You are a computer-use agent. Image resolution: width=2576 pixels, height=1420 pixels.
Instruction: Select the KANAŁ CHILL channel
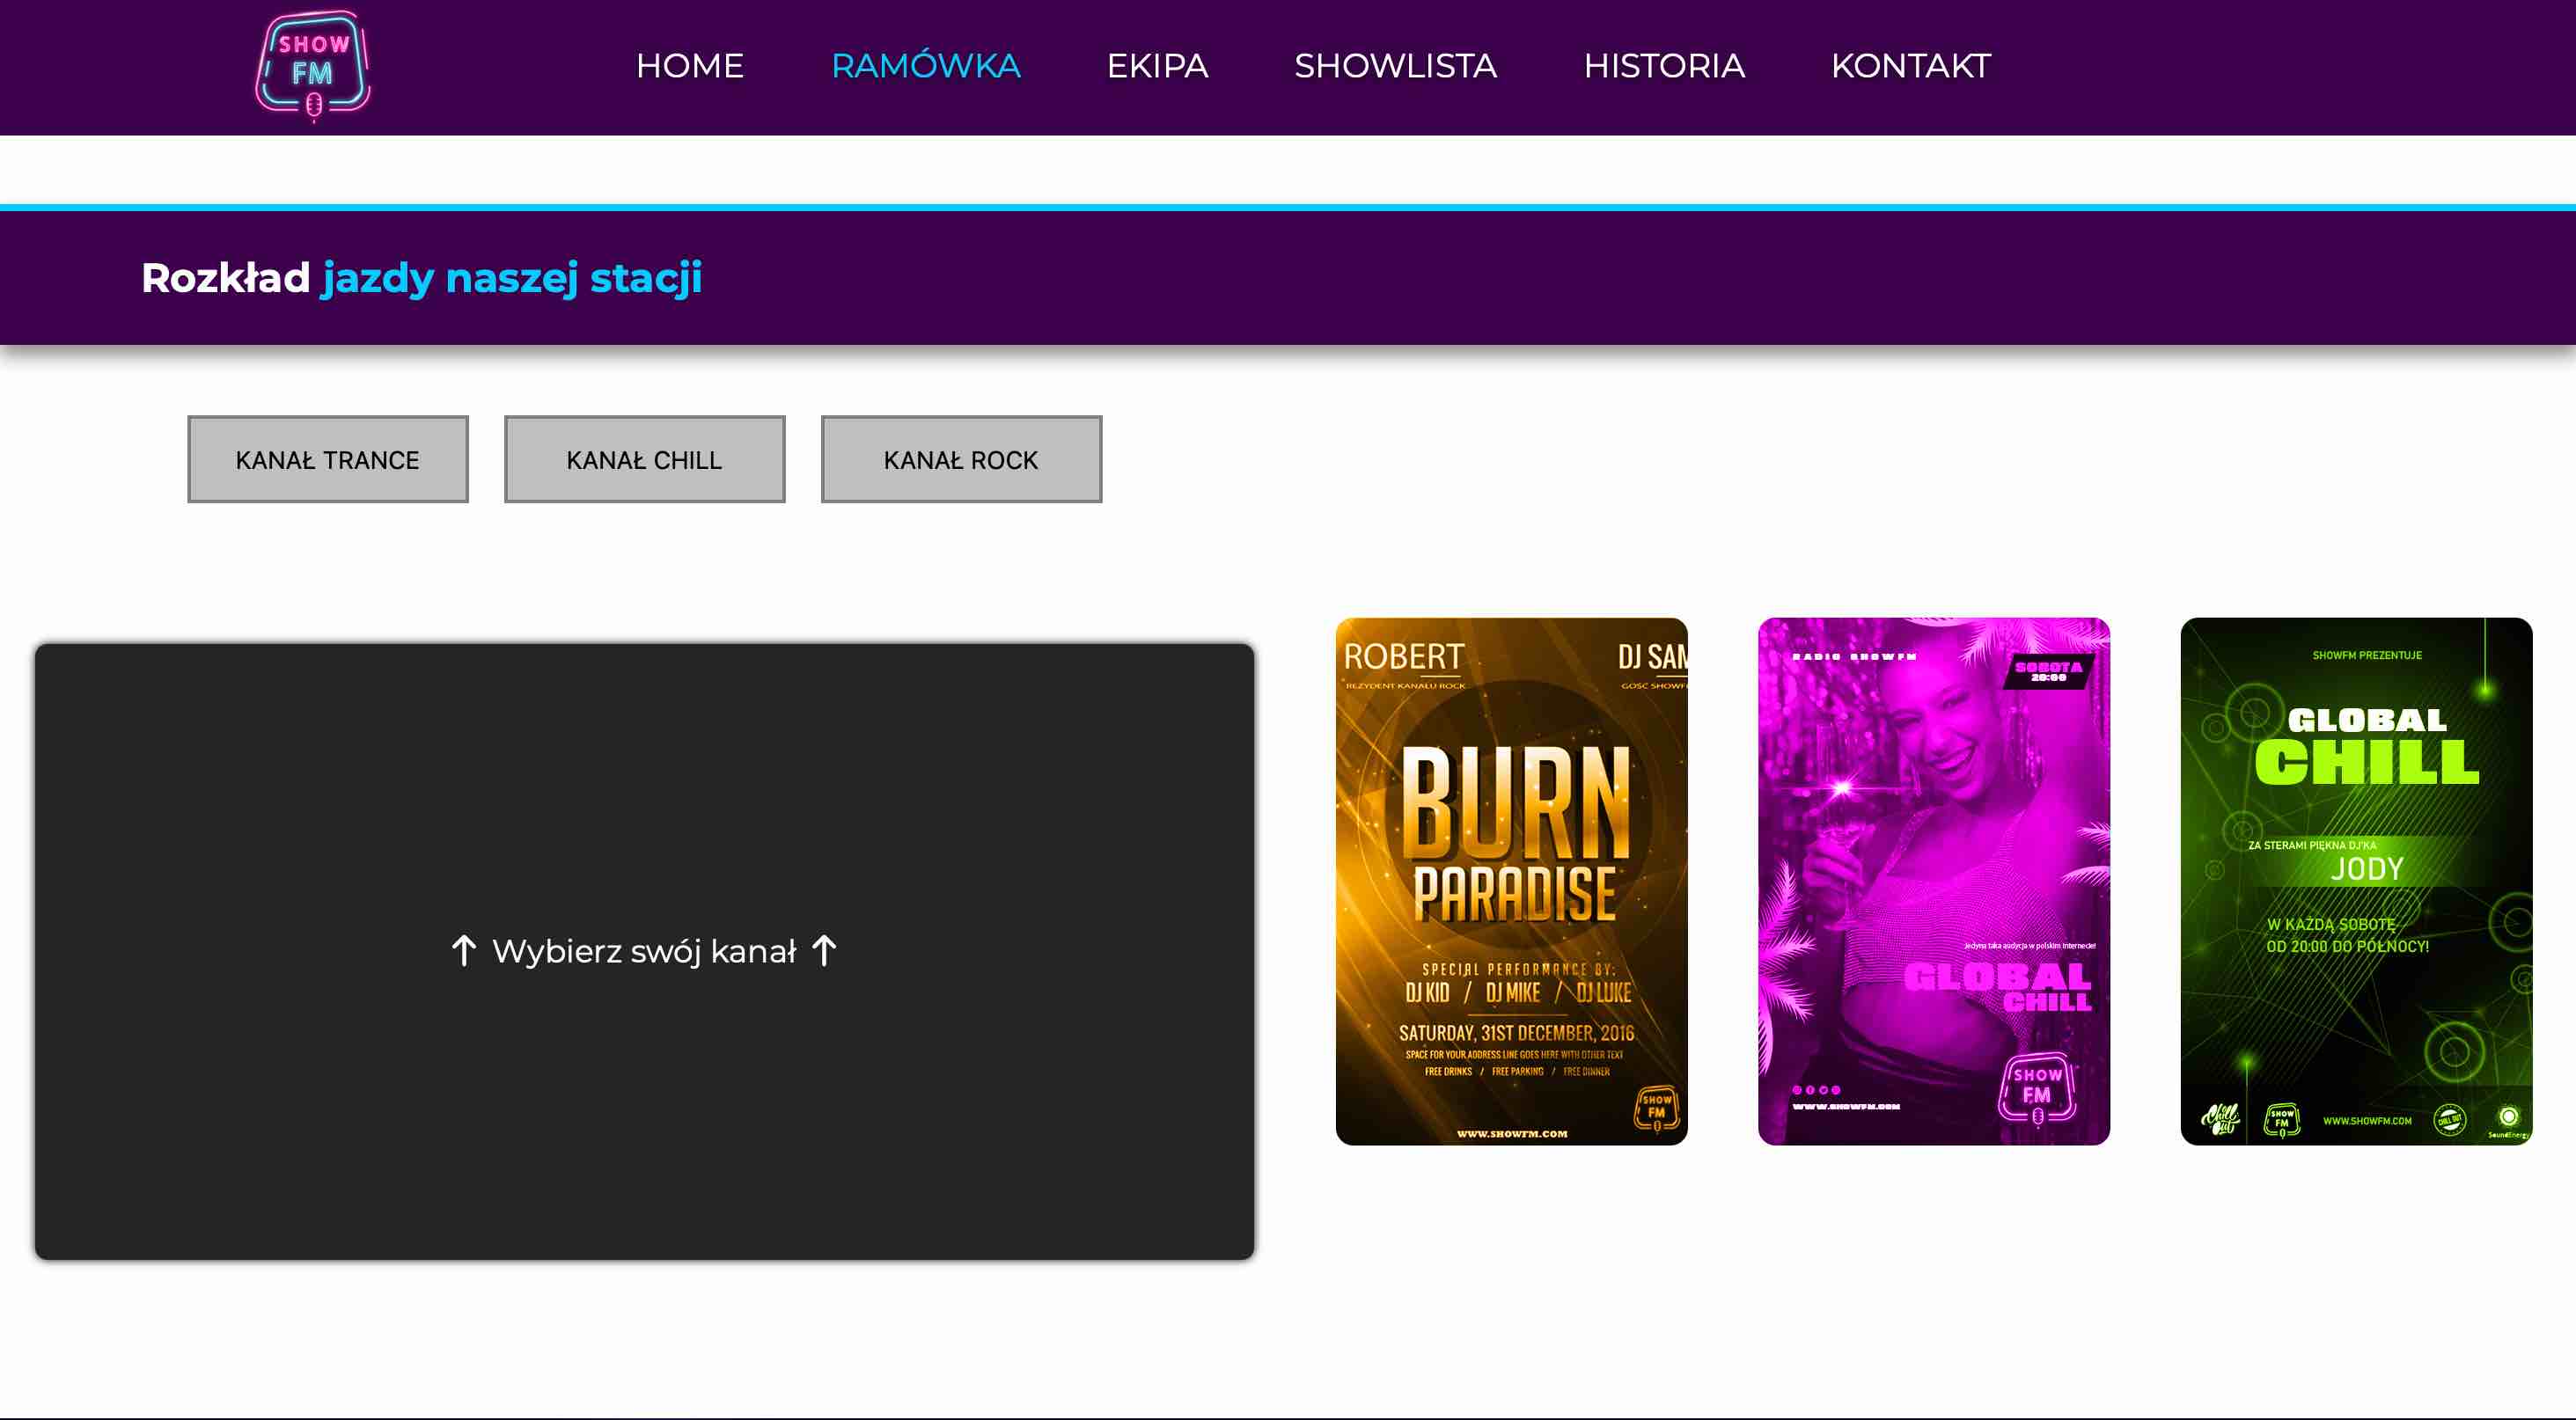pos(645,459)
